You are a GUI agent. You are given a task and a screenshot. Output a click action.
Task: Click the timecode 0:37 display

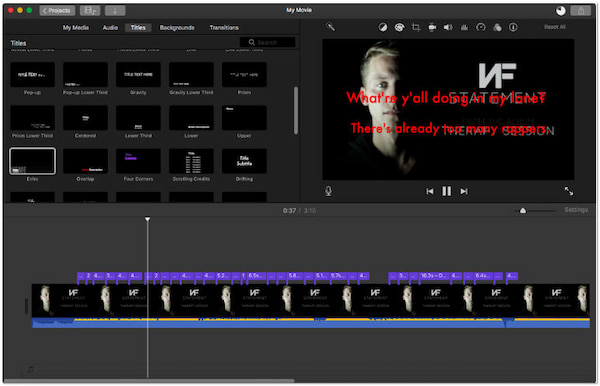tap(289, 210)
